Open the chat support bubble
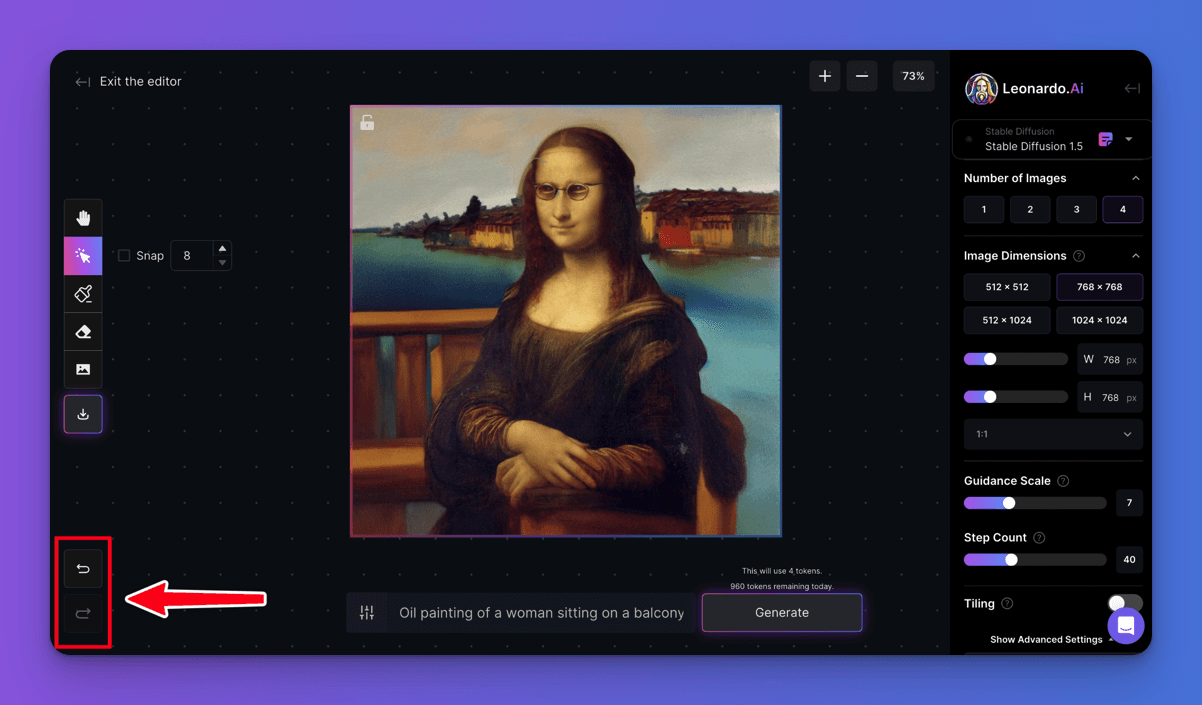 [1126, 626]
